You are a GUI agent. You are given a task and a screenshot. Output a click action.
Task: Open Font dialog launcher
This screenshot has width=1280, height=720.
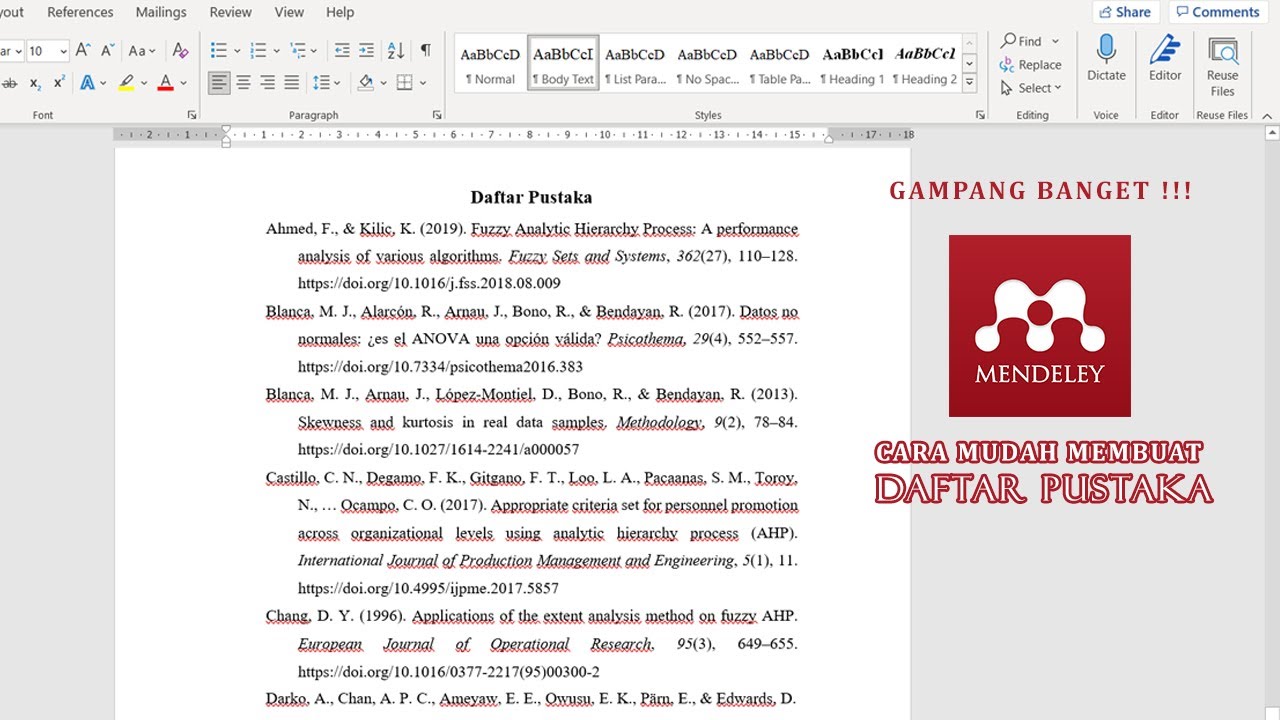click(192, 115)
